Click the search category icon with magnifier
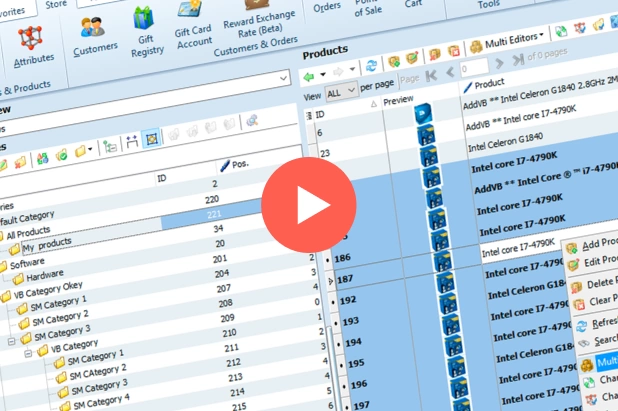This screenshot has height=411, width=618. [252, 121]
